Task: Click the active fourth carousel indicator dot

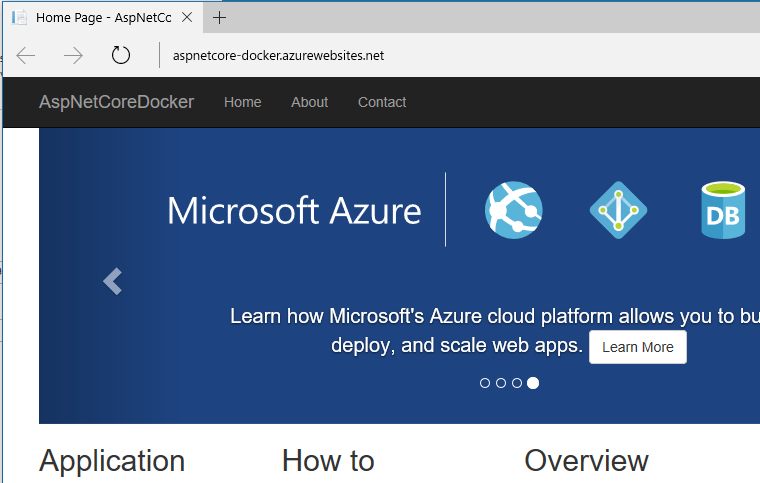Action: [x=533, y=383]
